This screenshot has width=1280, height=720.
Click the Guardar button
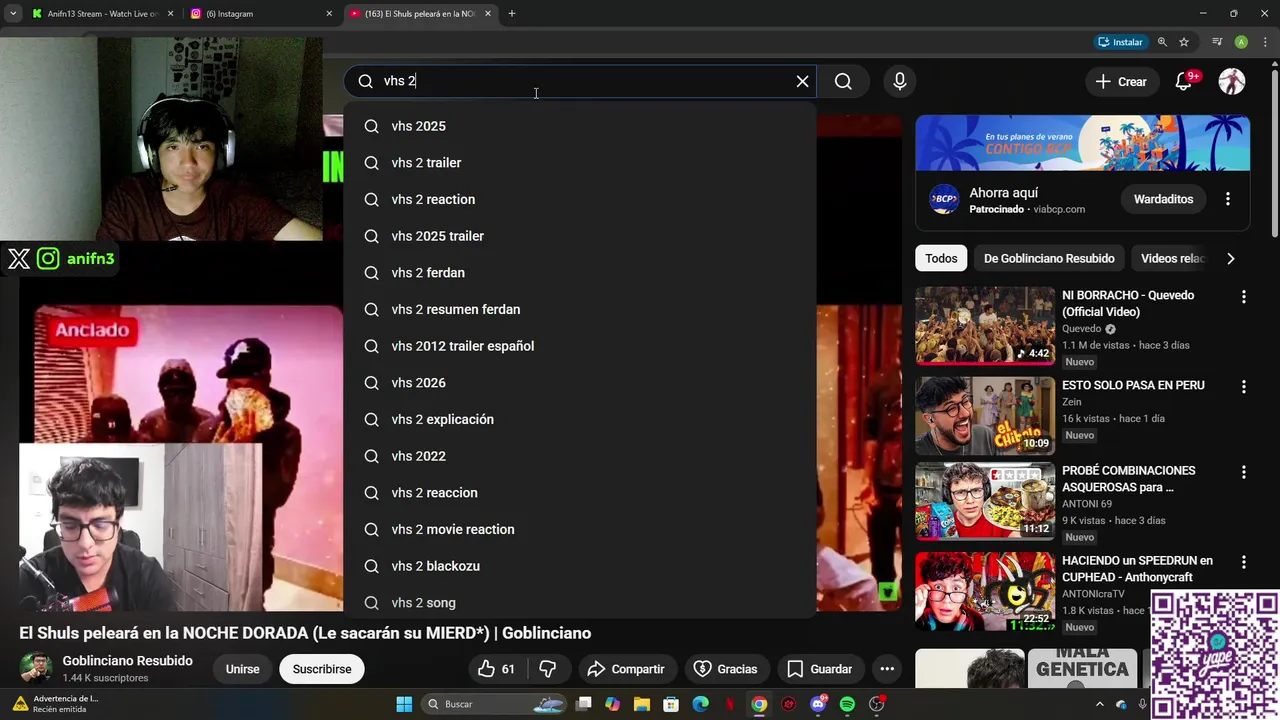820,669
